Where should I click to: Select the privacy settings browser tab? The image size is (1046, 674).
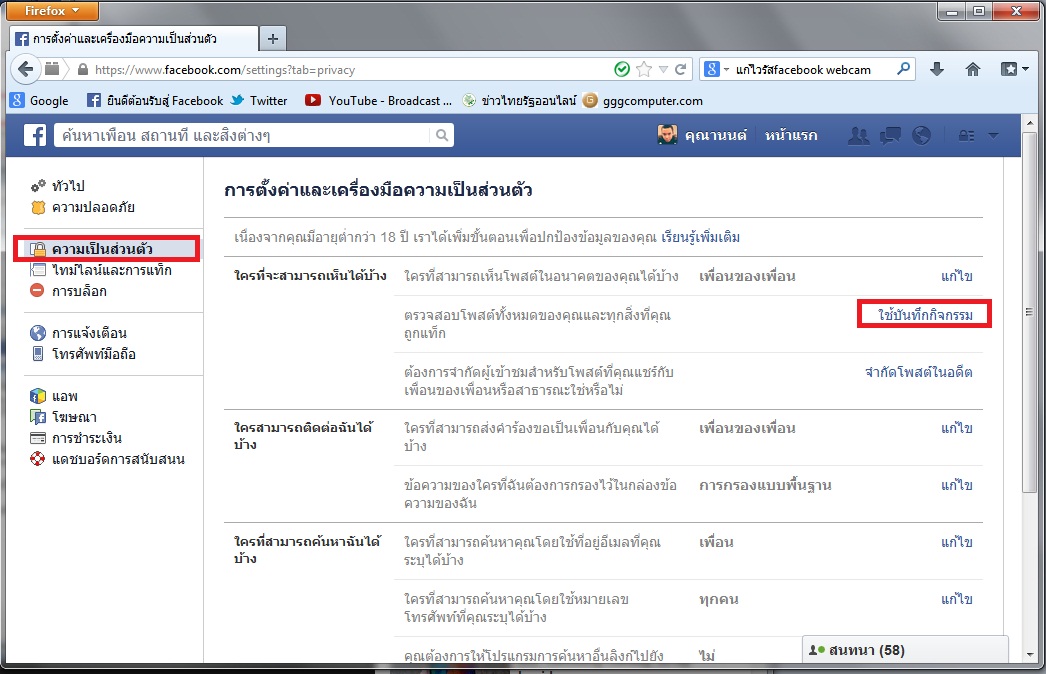point(133,39)
